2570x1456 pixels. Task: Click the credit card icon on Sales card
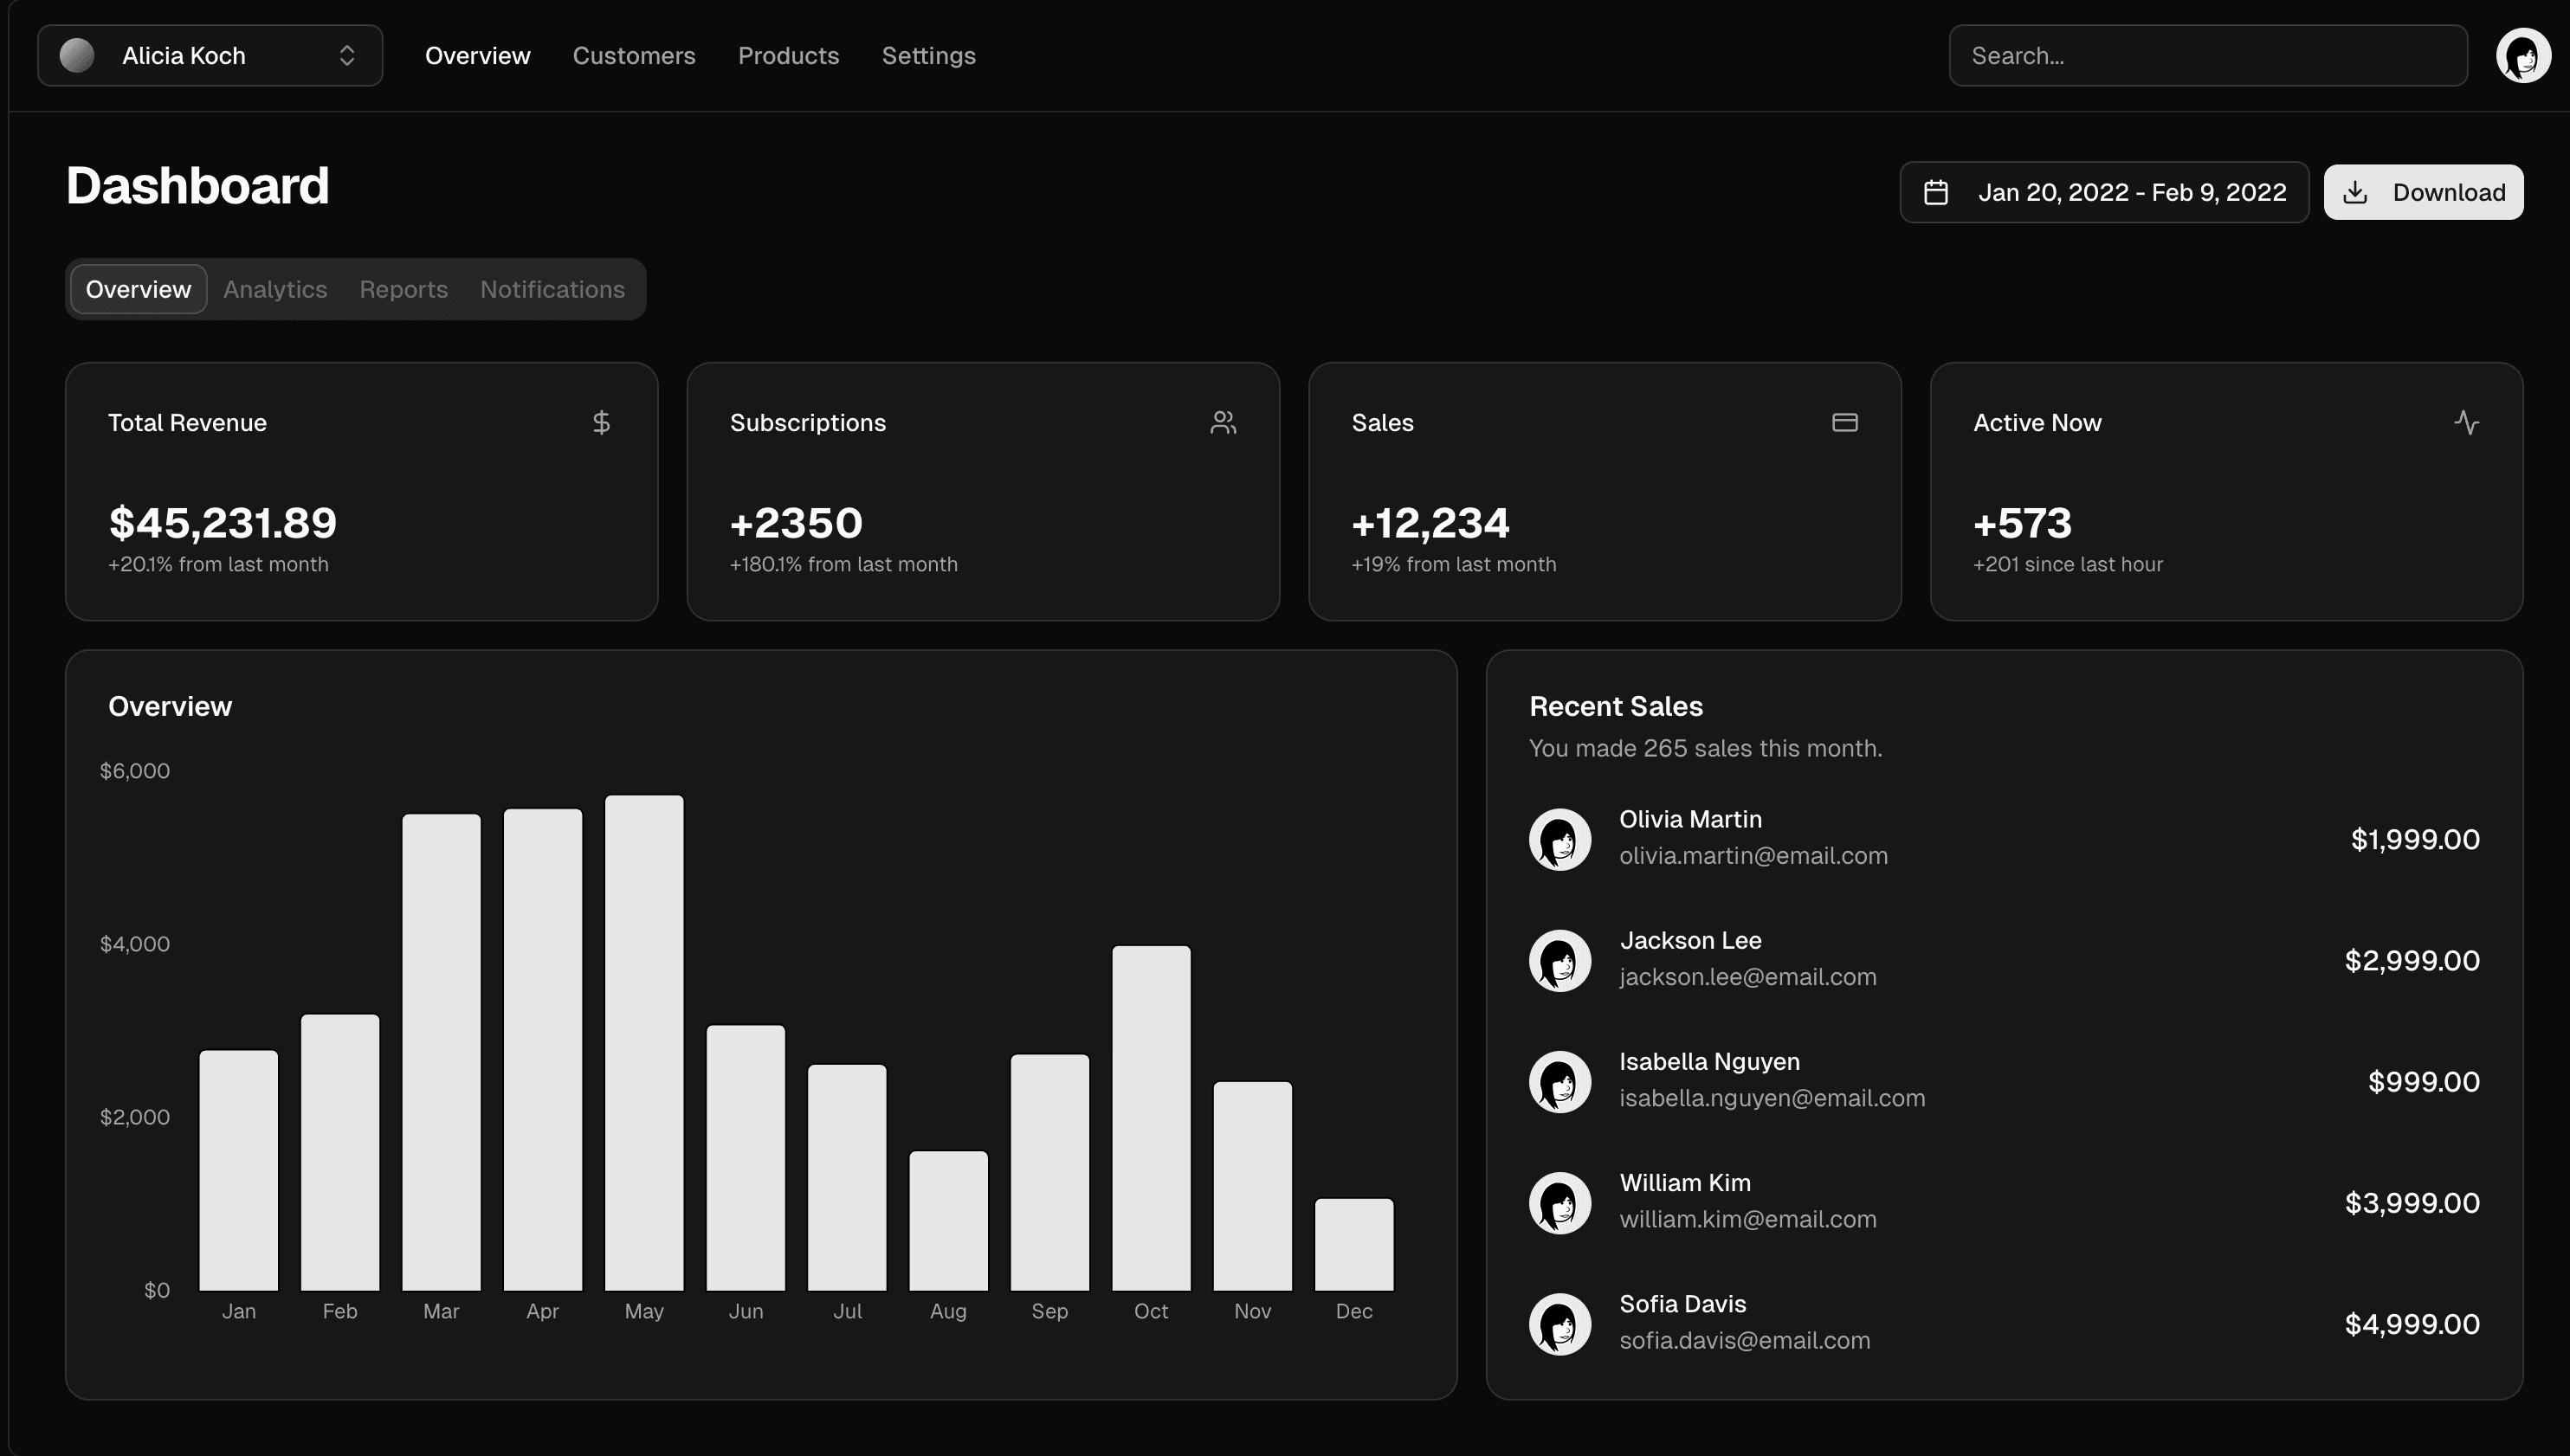pyautogui.click(x=1844, y=422)
